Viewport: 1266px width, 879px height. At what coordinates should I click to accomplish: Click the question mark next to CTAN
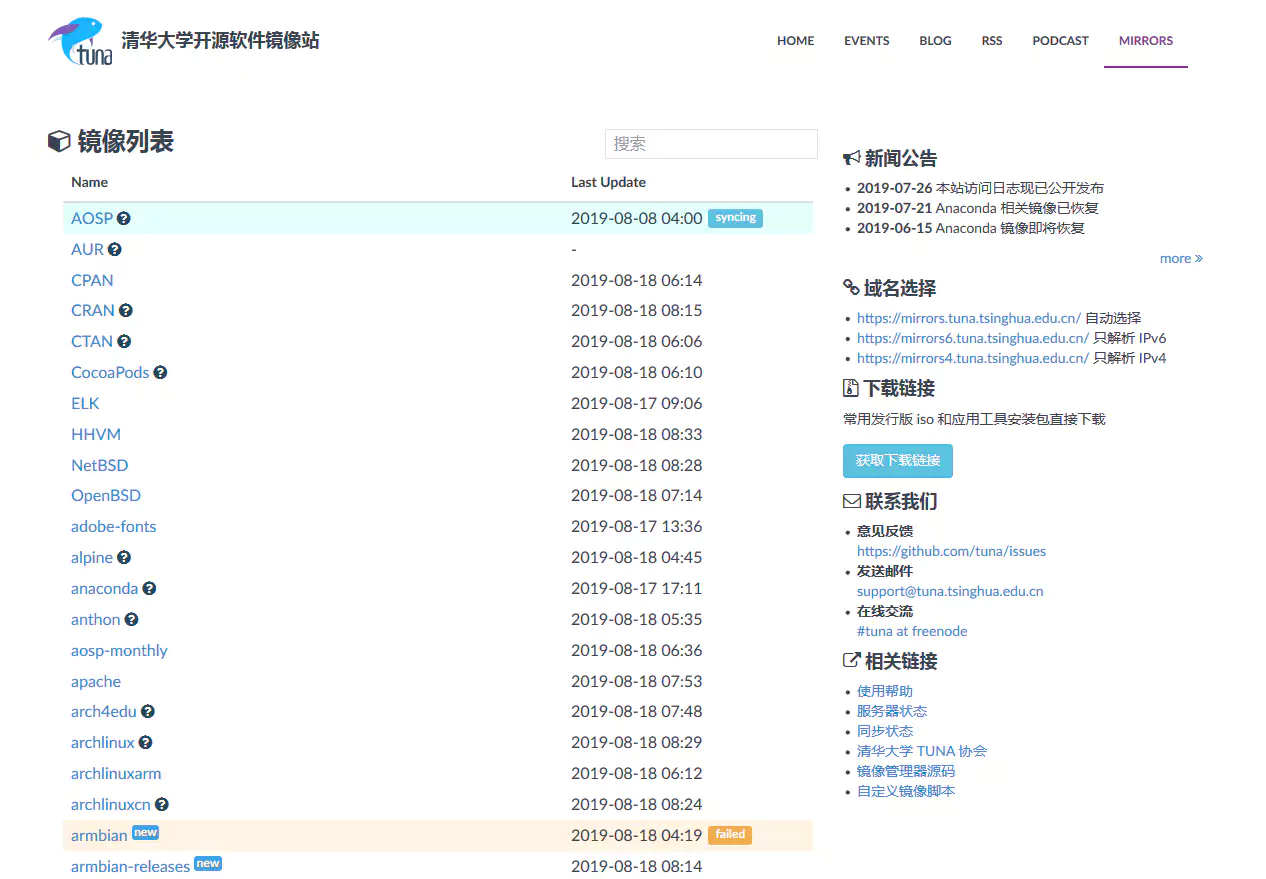(x=126, y=340)
